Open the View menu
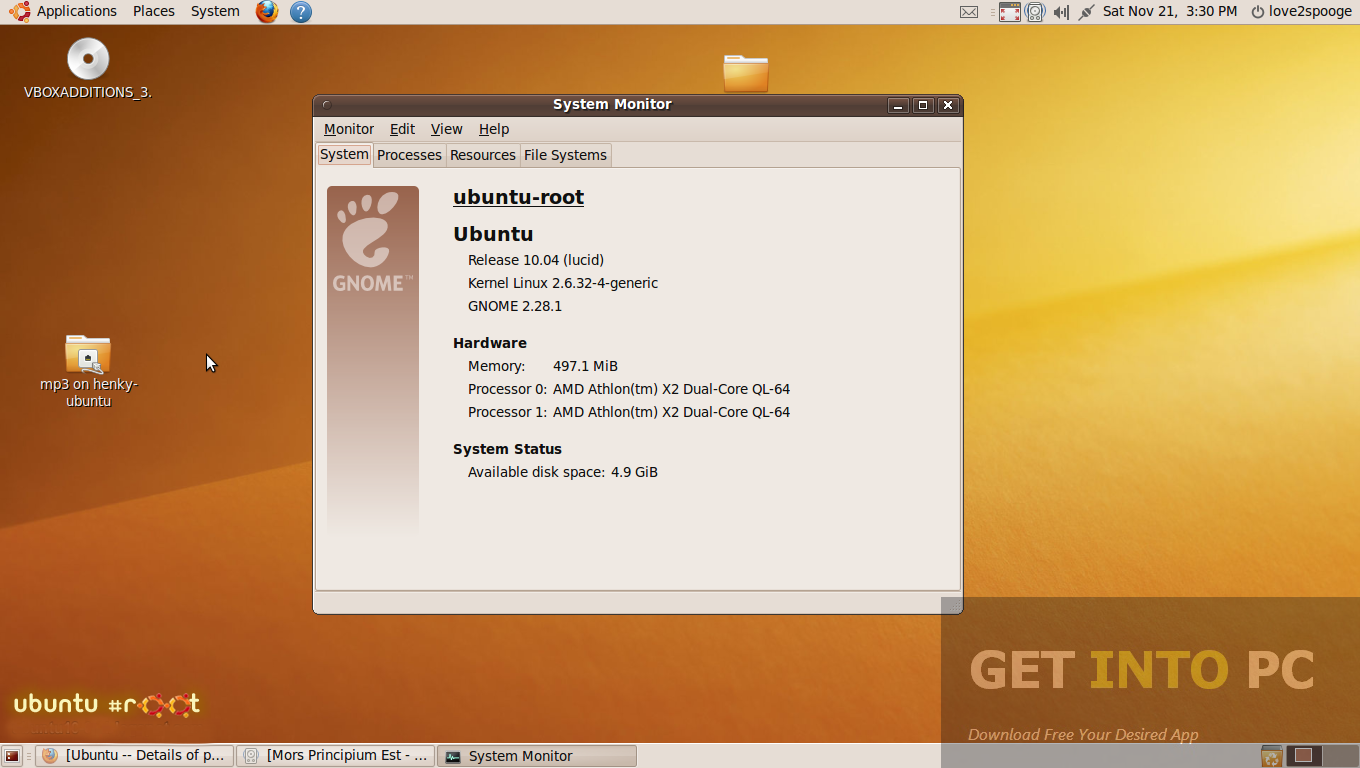Viewport: 1360px width, 768px height. click(446, 129)
